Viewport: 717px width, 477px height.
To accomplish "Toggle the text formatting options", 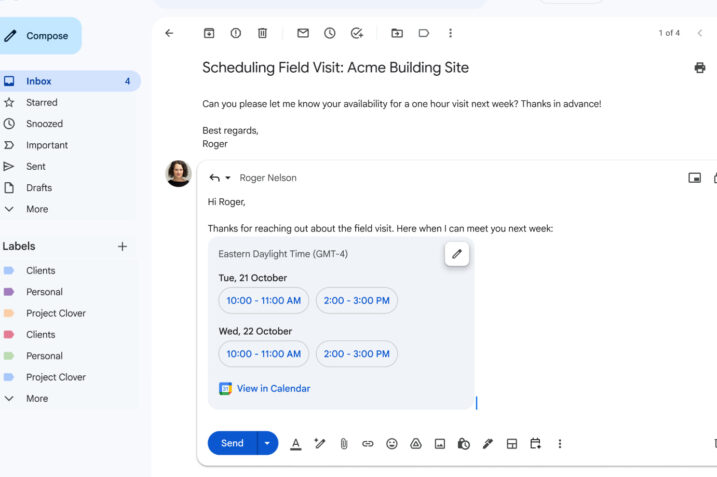I will [296, 444].
